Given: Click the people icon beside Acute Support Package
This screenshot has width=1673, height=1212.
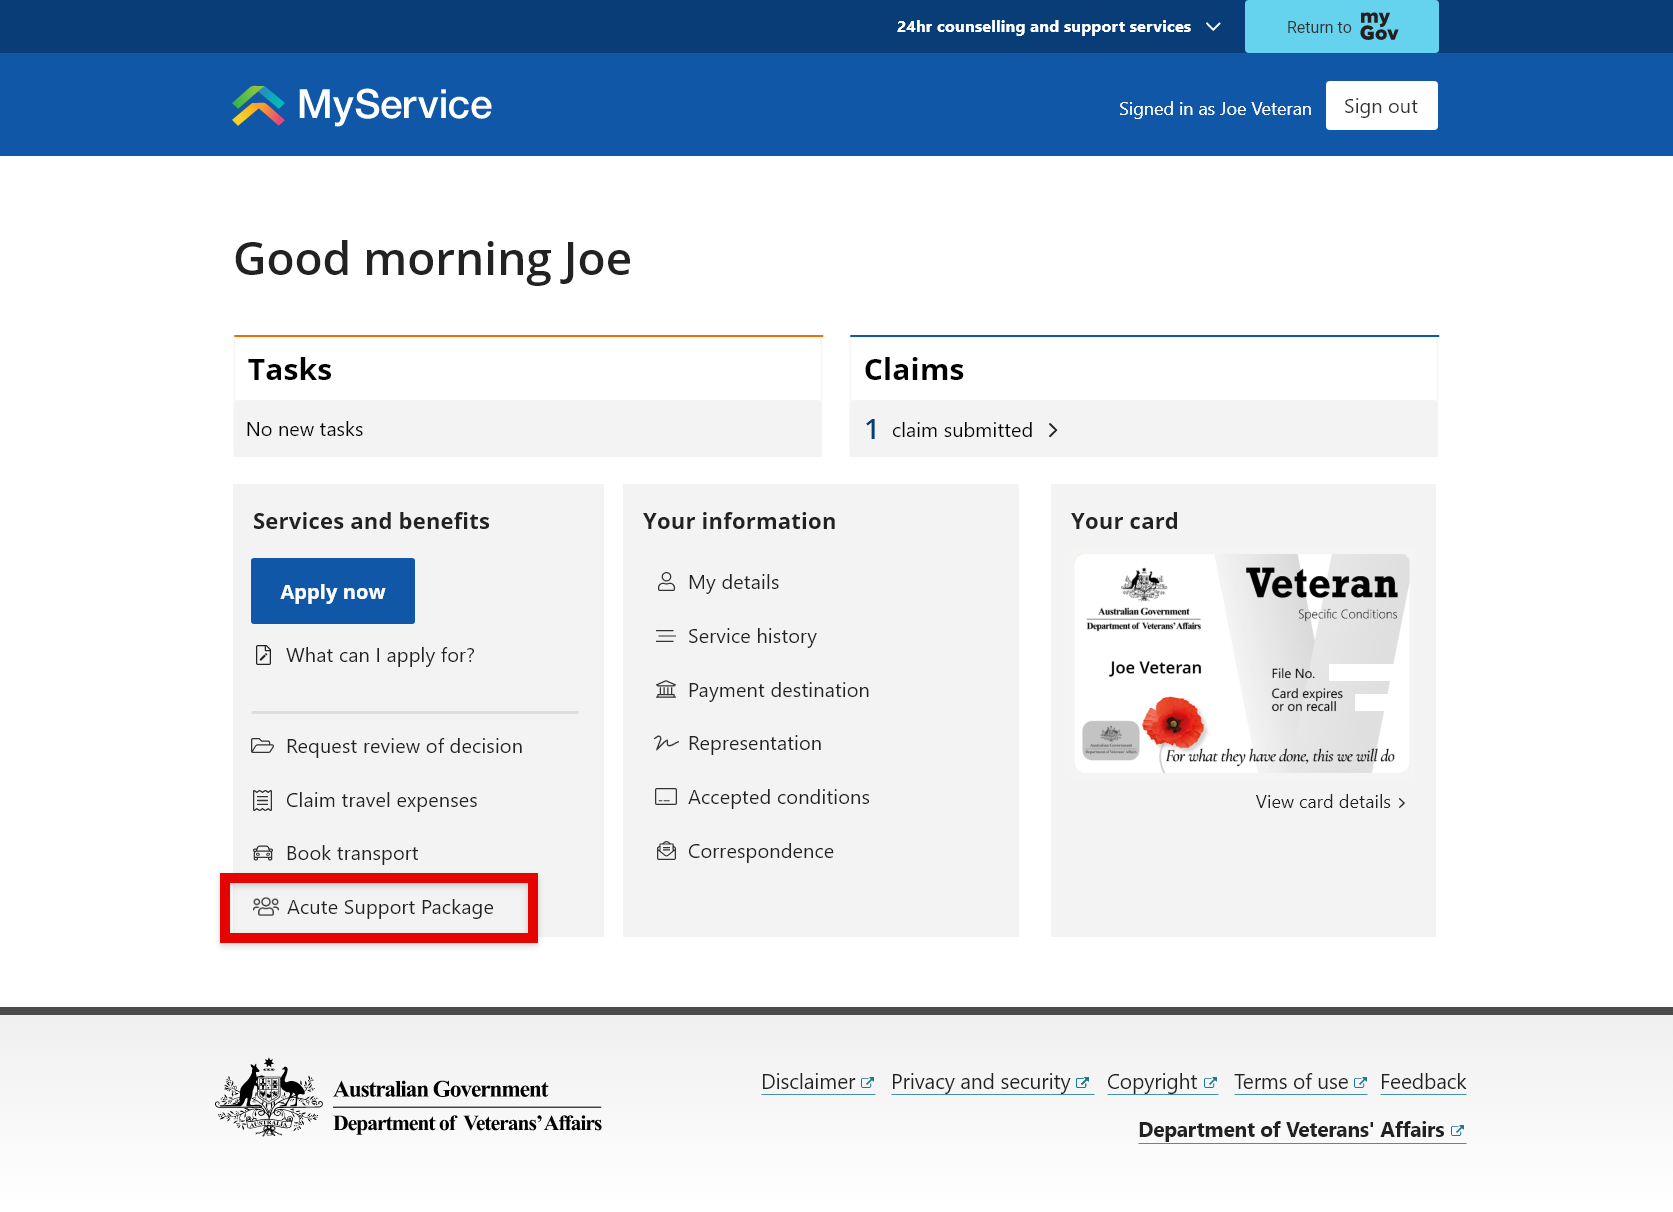Looking at the screenshot, I should click(265, 907).
